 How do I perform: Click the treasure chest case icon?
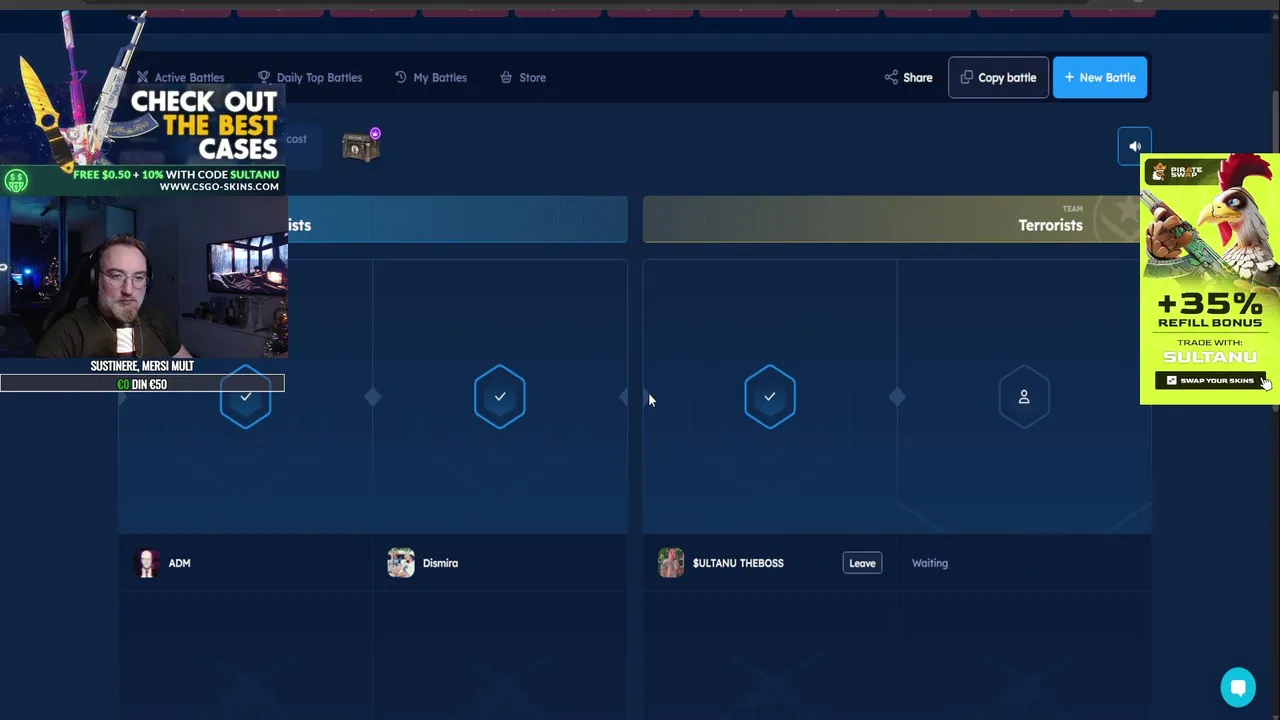pos(361,146)
